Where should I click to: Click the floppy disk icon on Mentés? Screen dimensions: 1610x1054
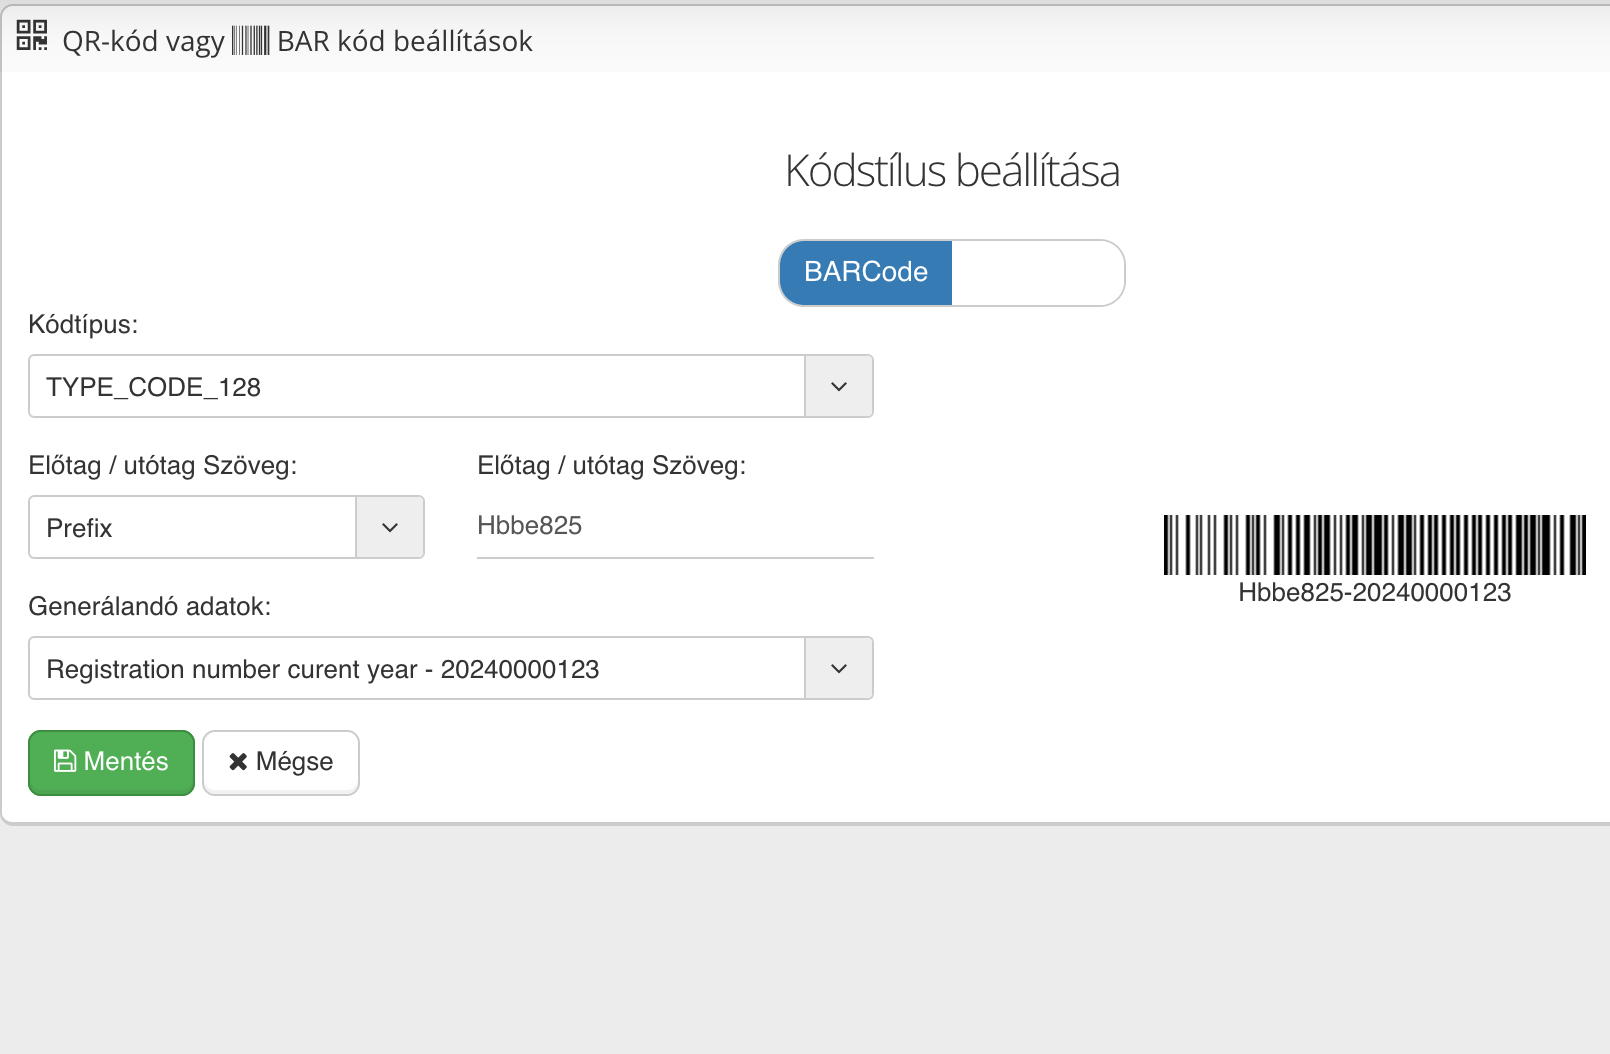click(65, 762)
